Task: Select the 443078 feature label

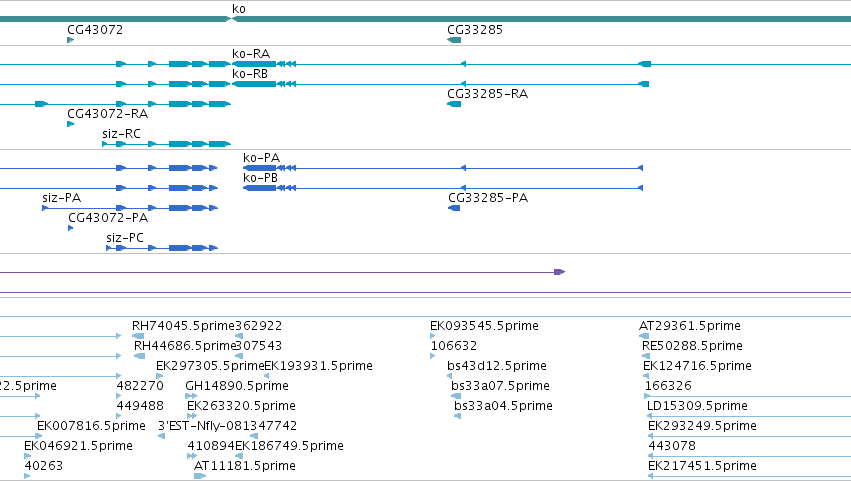Action: tap(672, 446)
